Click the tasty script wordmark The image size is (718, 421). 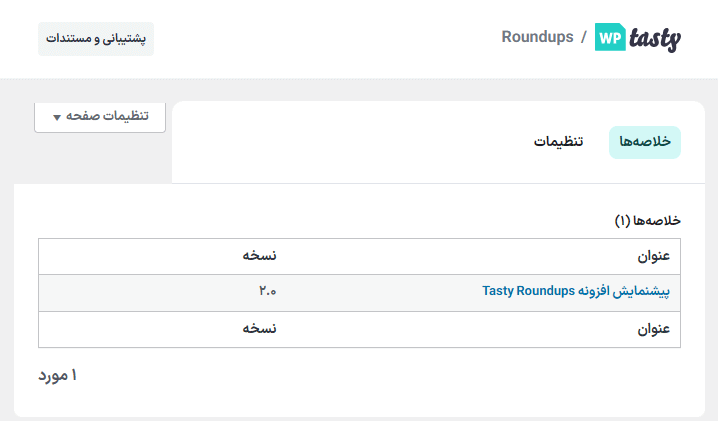[654, 38]
